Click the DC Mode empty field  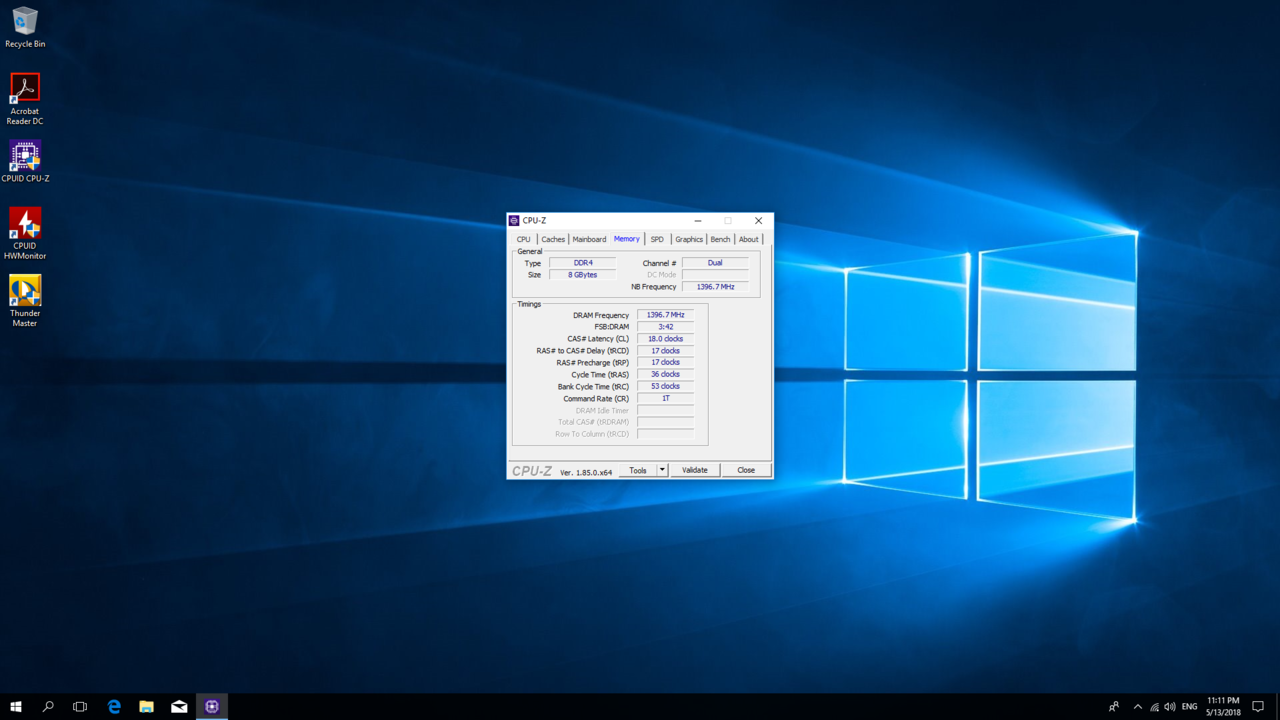coord(715,275)
